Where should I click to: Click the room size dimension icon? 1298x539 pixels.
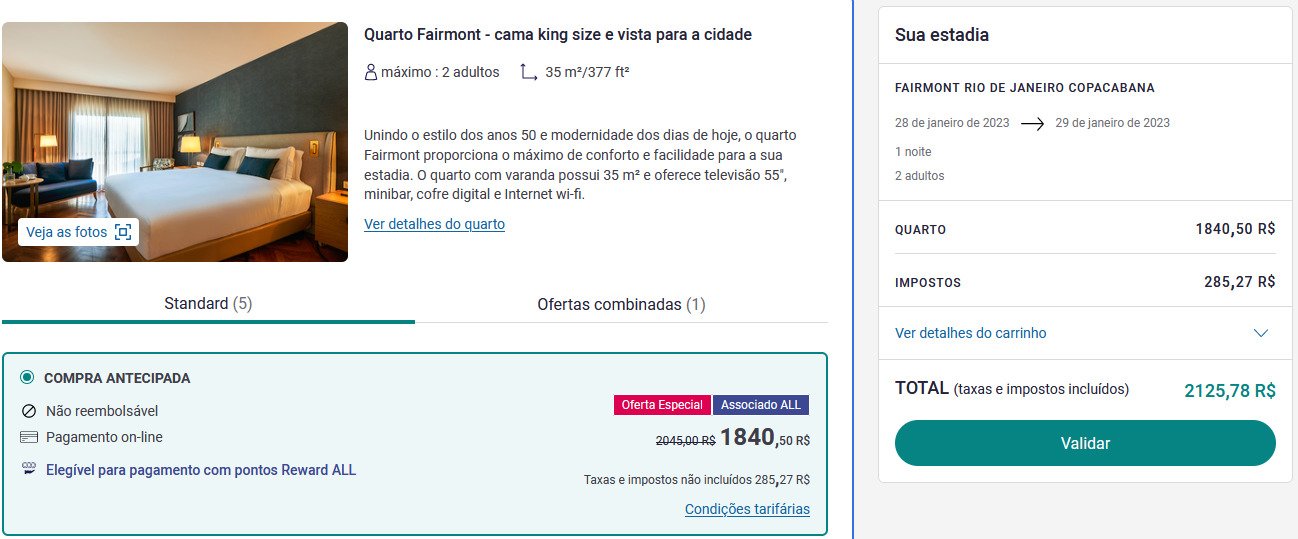[529, 72]
